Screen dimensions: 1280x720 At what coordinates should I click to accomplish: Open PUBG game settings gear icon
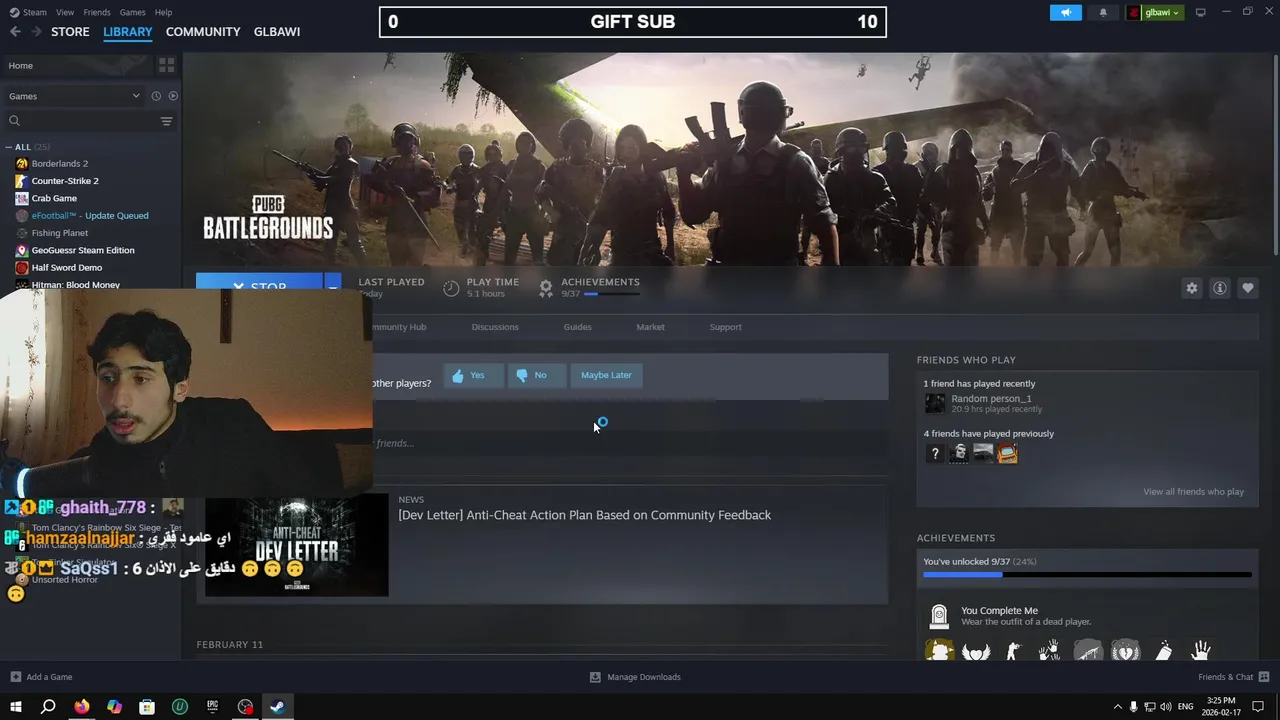(x=1191, y=288)
